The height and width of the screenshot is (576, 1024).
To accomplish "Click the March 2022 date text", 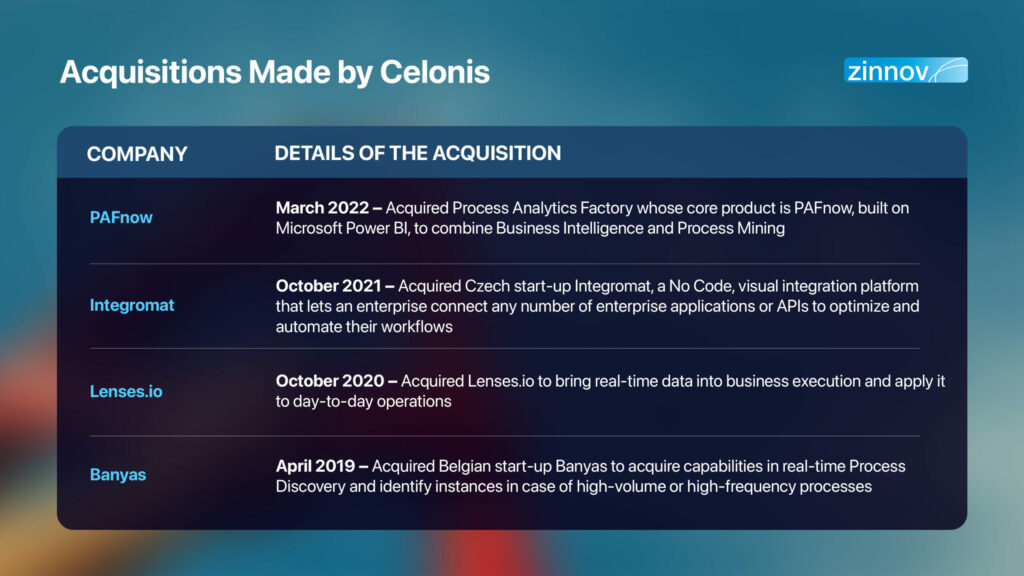I will 322,208.
